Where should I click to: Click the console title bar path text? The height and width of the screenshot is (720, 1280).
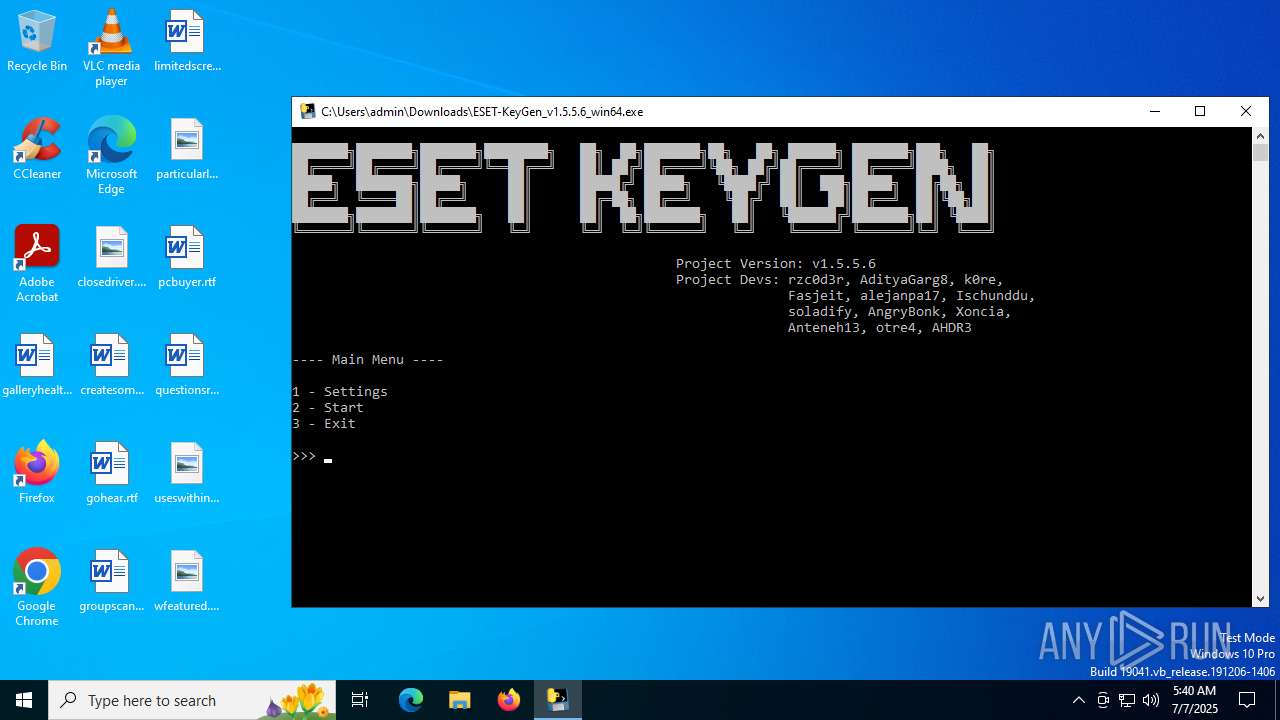coord(482,111)
